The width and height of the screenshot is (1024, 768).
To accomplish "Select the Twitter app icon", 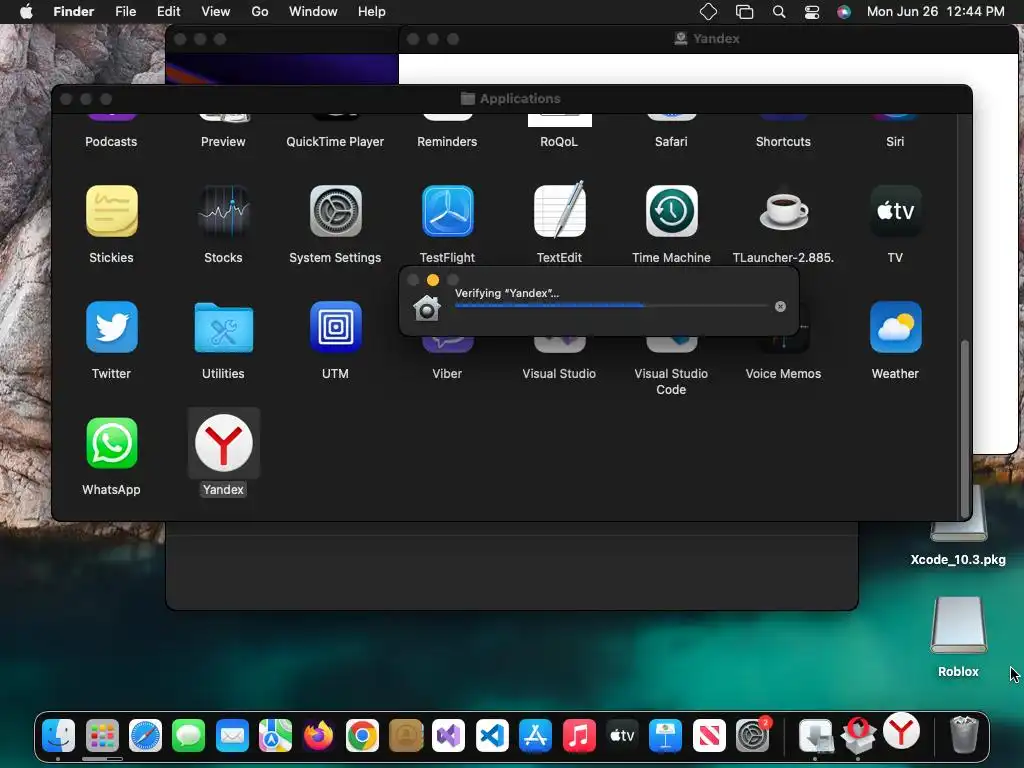I will click(x=112, y=327).
